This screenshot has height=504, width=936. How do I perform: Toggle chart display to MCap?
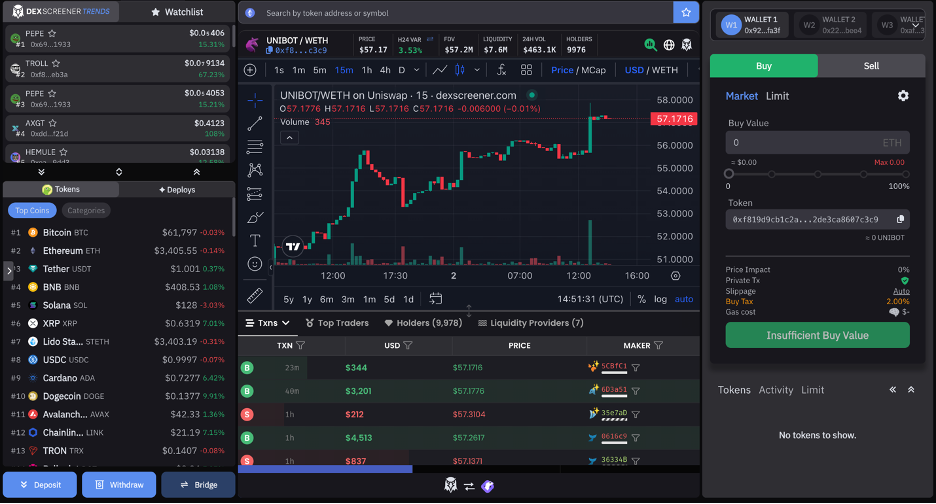(x=593, y=70)
